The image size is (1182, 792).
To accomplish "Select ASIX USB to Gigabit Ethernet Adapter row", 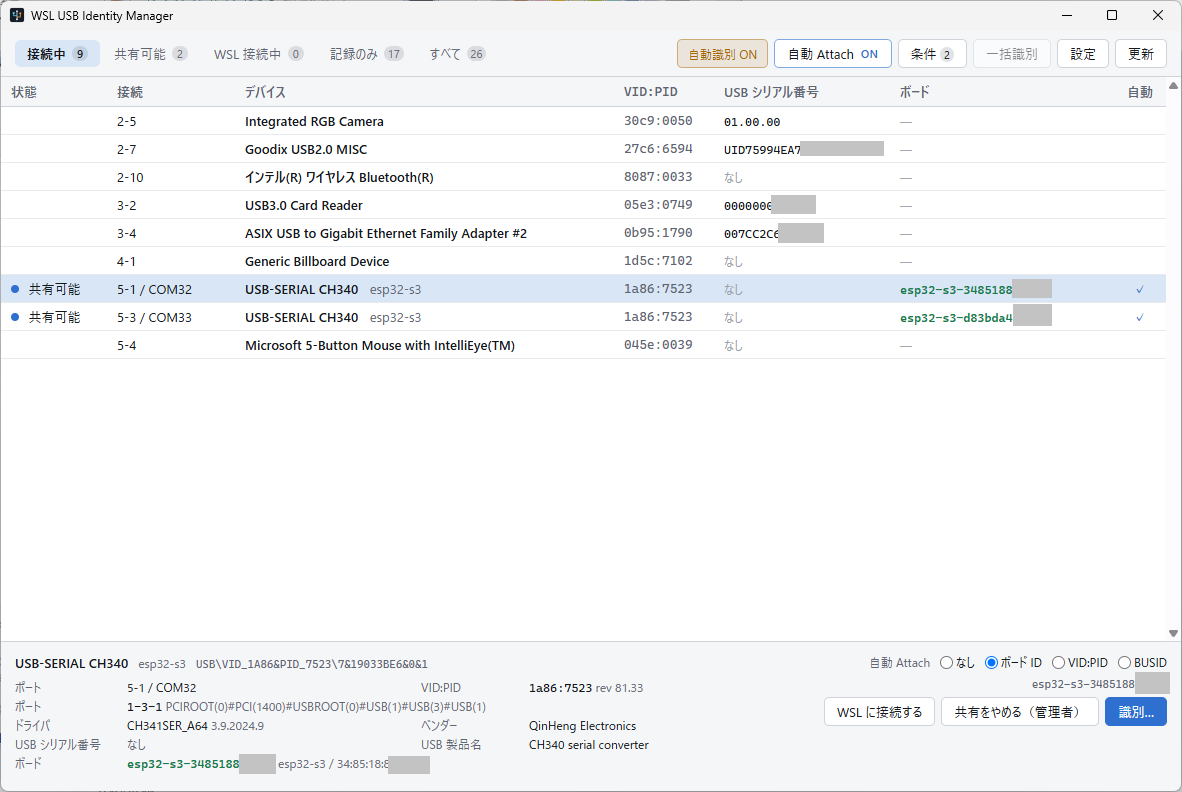I will coord(583,234).
